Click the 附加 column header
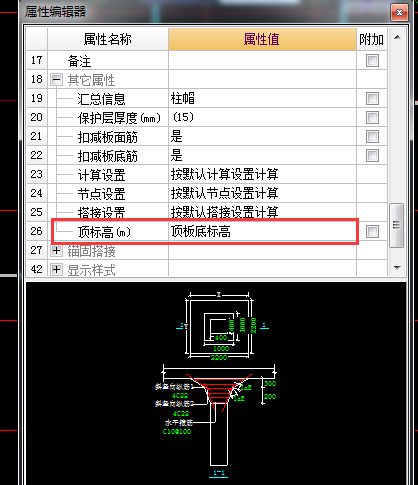The height and width of the screenshot is (485, 418). point(372,39)
